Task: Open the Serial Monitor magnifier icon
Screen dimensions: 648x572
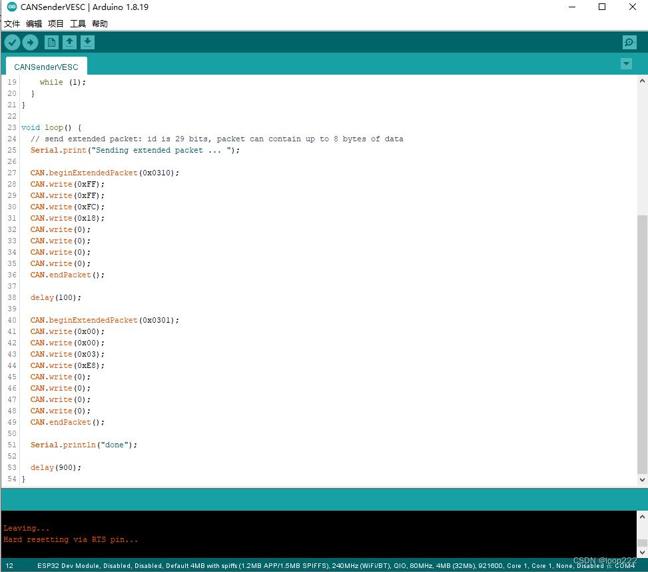Action: [629, 42]
